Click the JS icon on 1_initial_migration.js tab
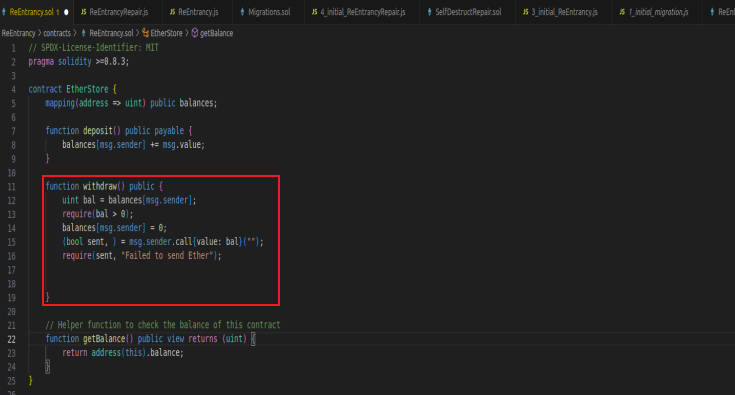Image resolution: width=735 pixels, height=395 pixels. tap(622, 12)
